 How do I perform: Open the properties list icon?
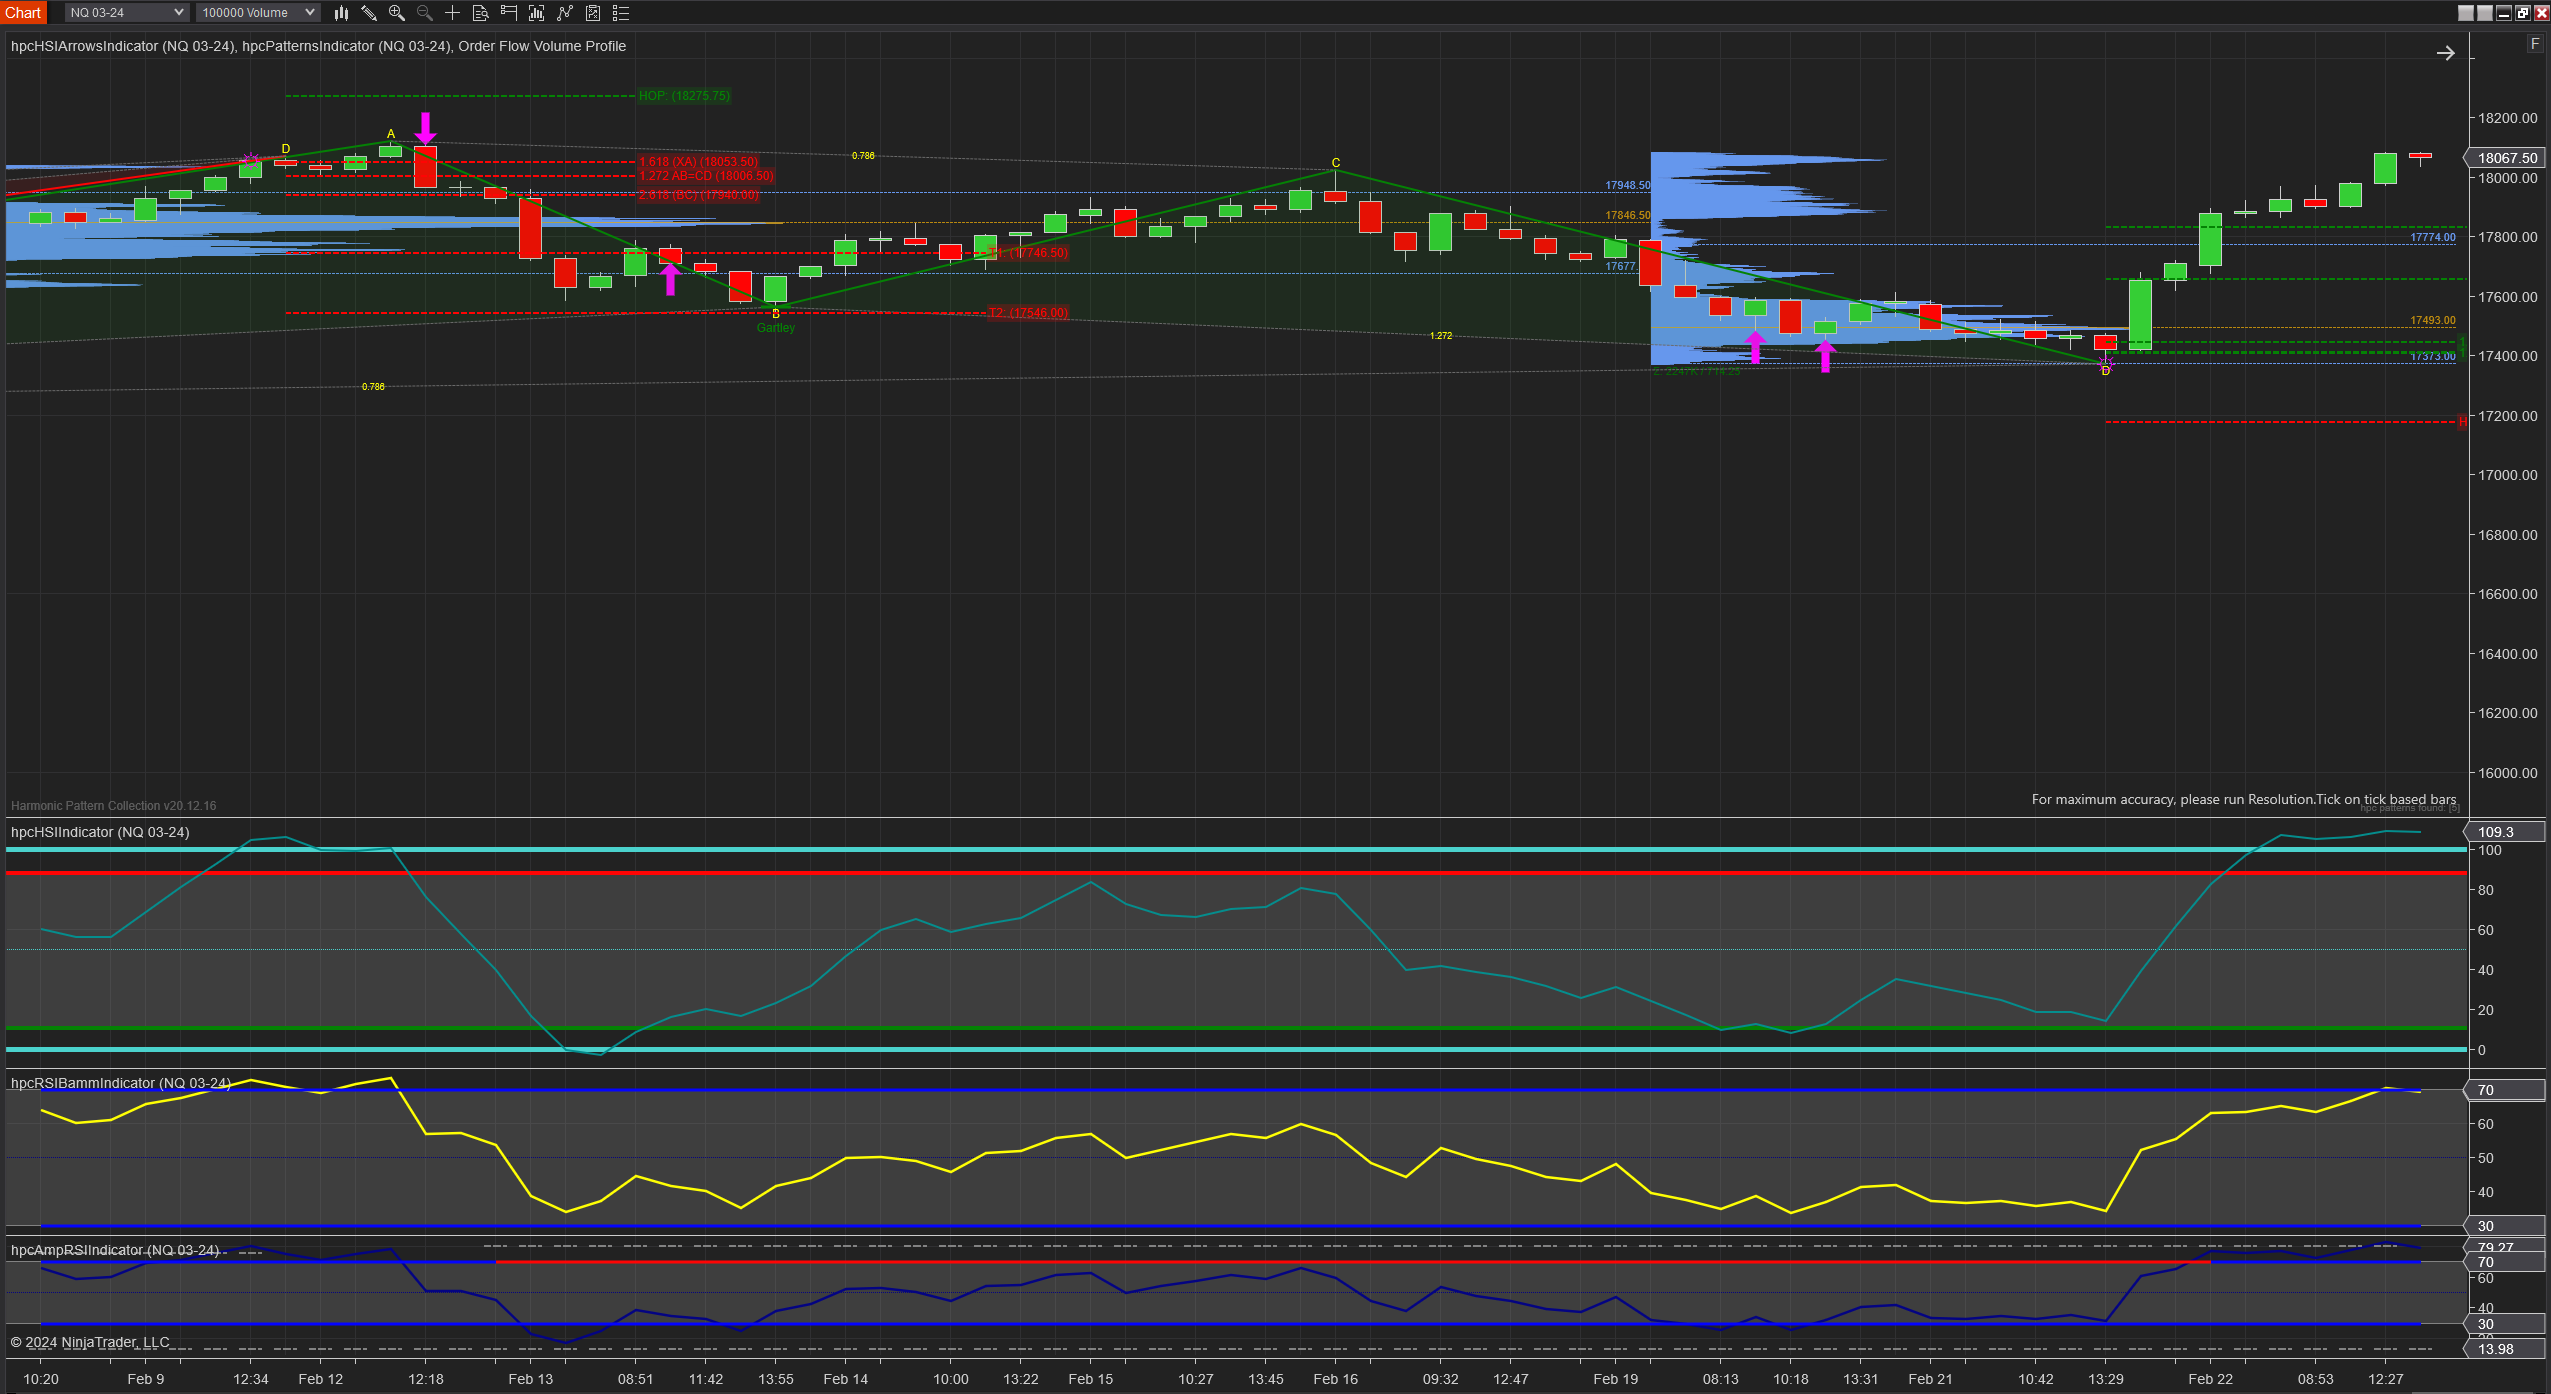tap(621, 13)
